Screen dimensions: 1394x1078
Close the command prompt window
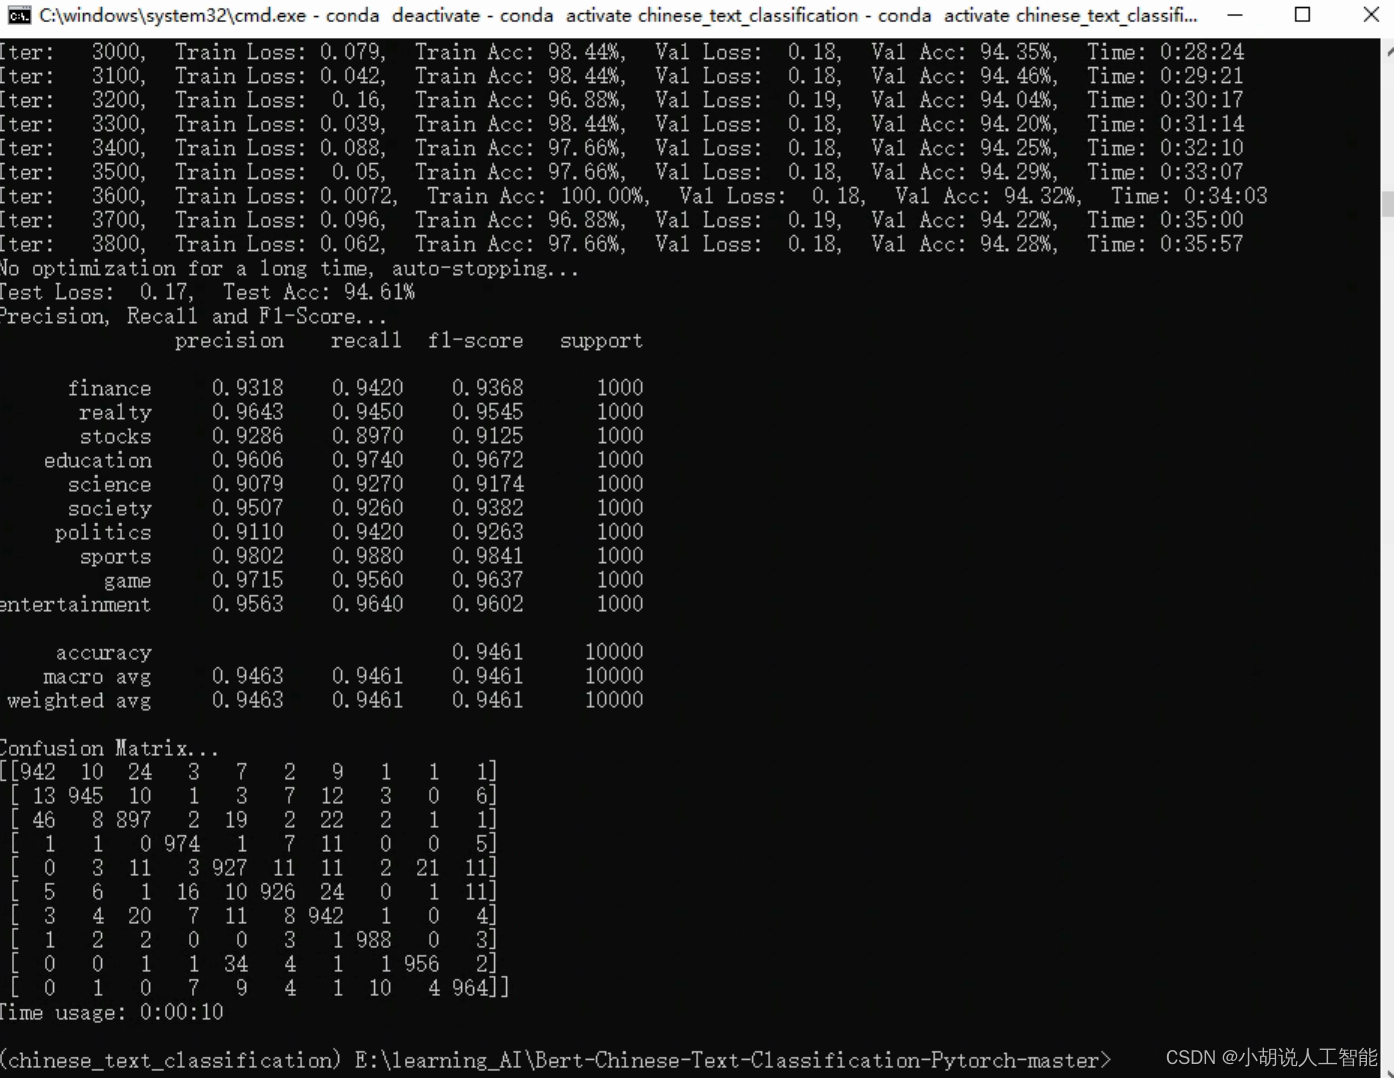pyautogui.click(x=1371, y=15)
